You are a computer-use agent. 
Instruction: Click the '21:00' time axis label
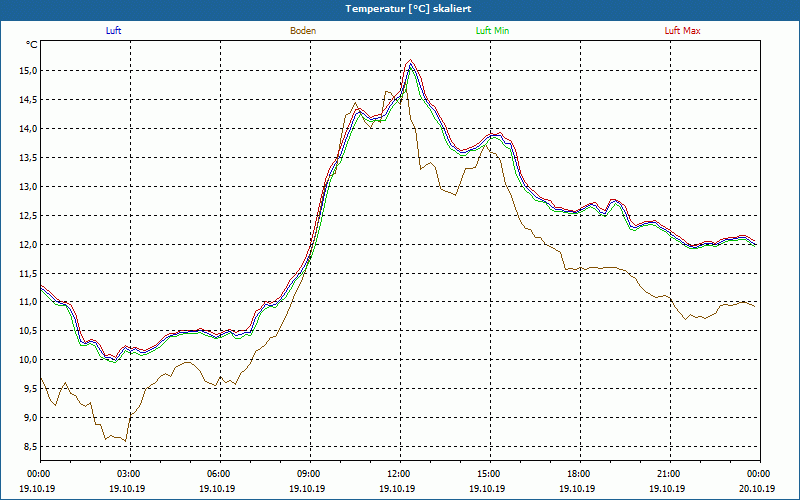pos(670,474)
